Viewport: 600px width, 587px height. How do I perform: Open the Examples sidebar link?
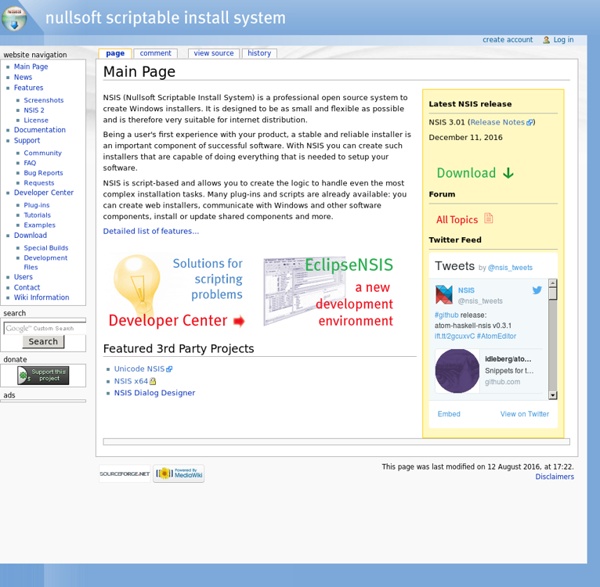(x=39, y=225)
